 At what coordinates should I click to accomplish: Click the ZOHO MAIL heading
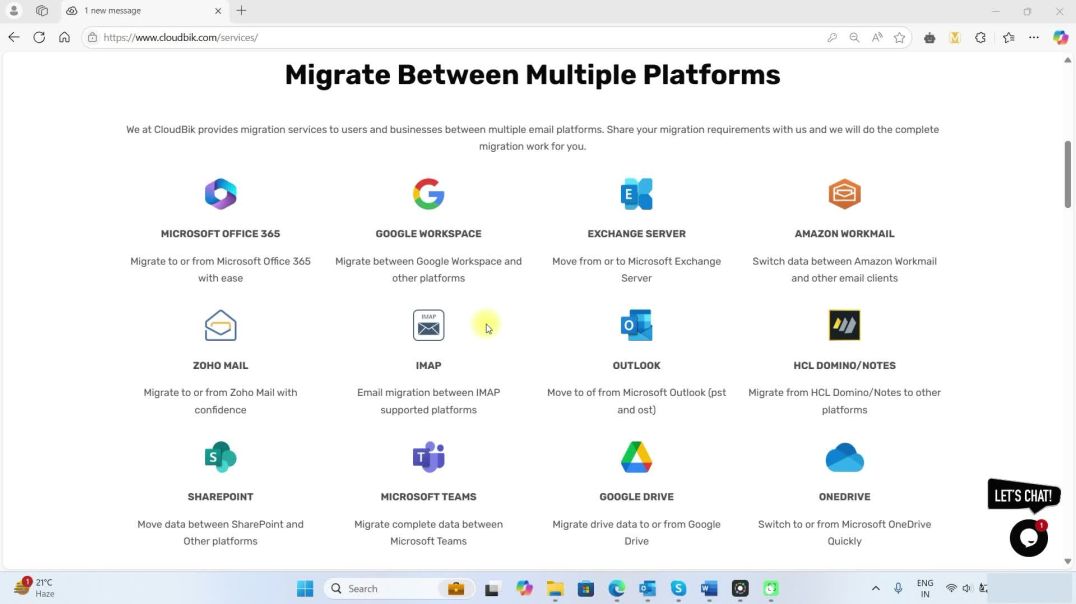[x=220, y=365]
